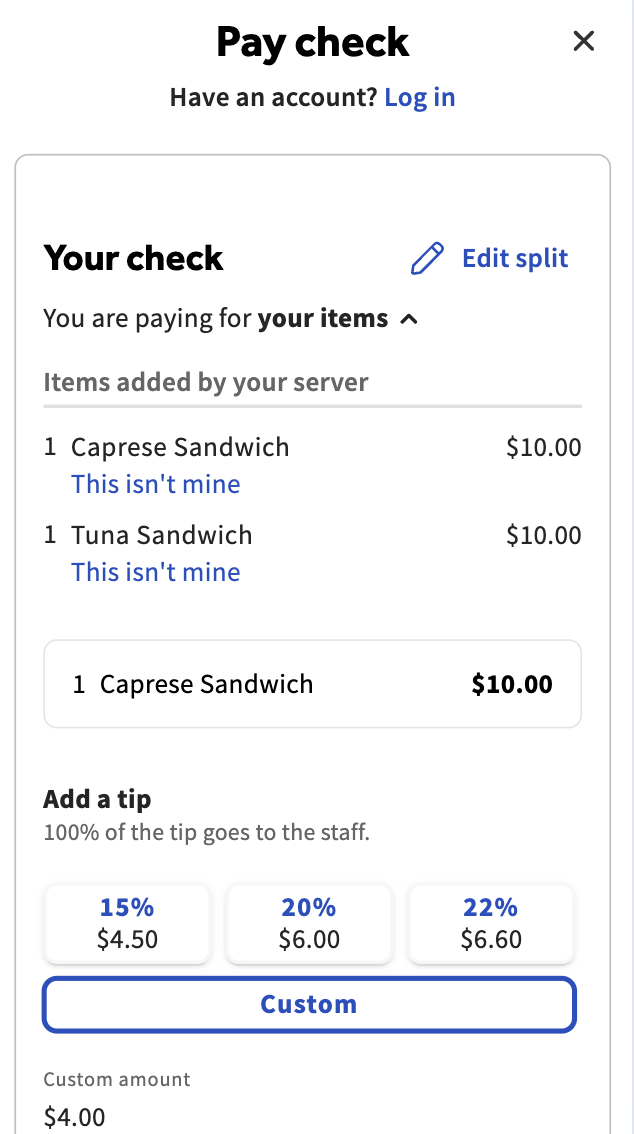
Task: Select the Caprese Sandwich summary card
Action: 311,683
